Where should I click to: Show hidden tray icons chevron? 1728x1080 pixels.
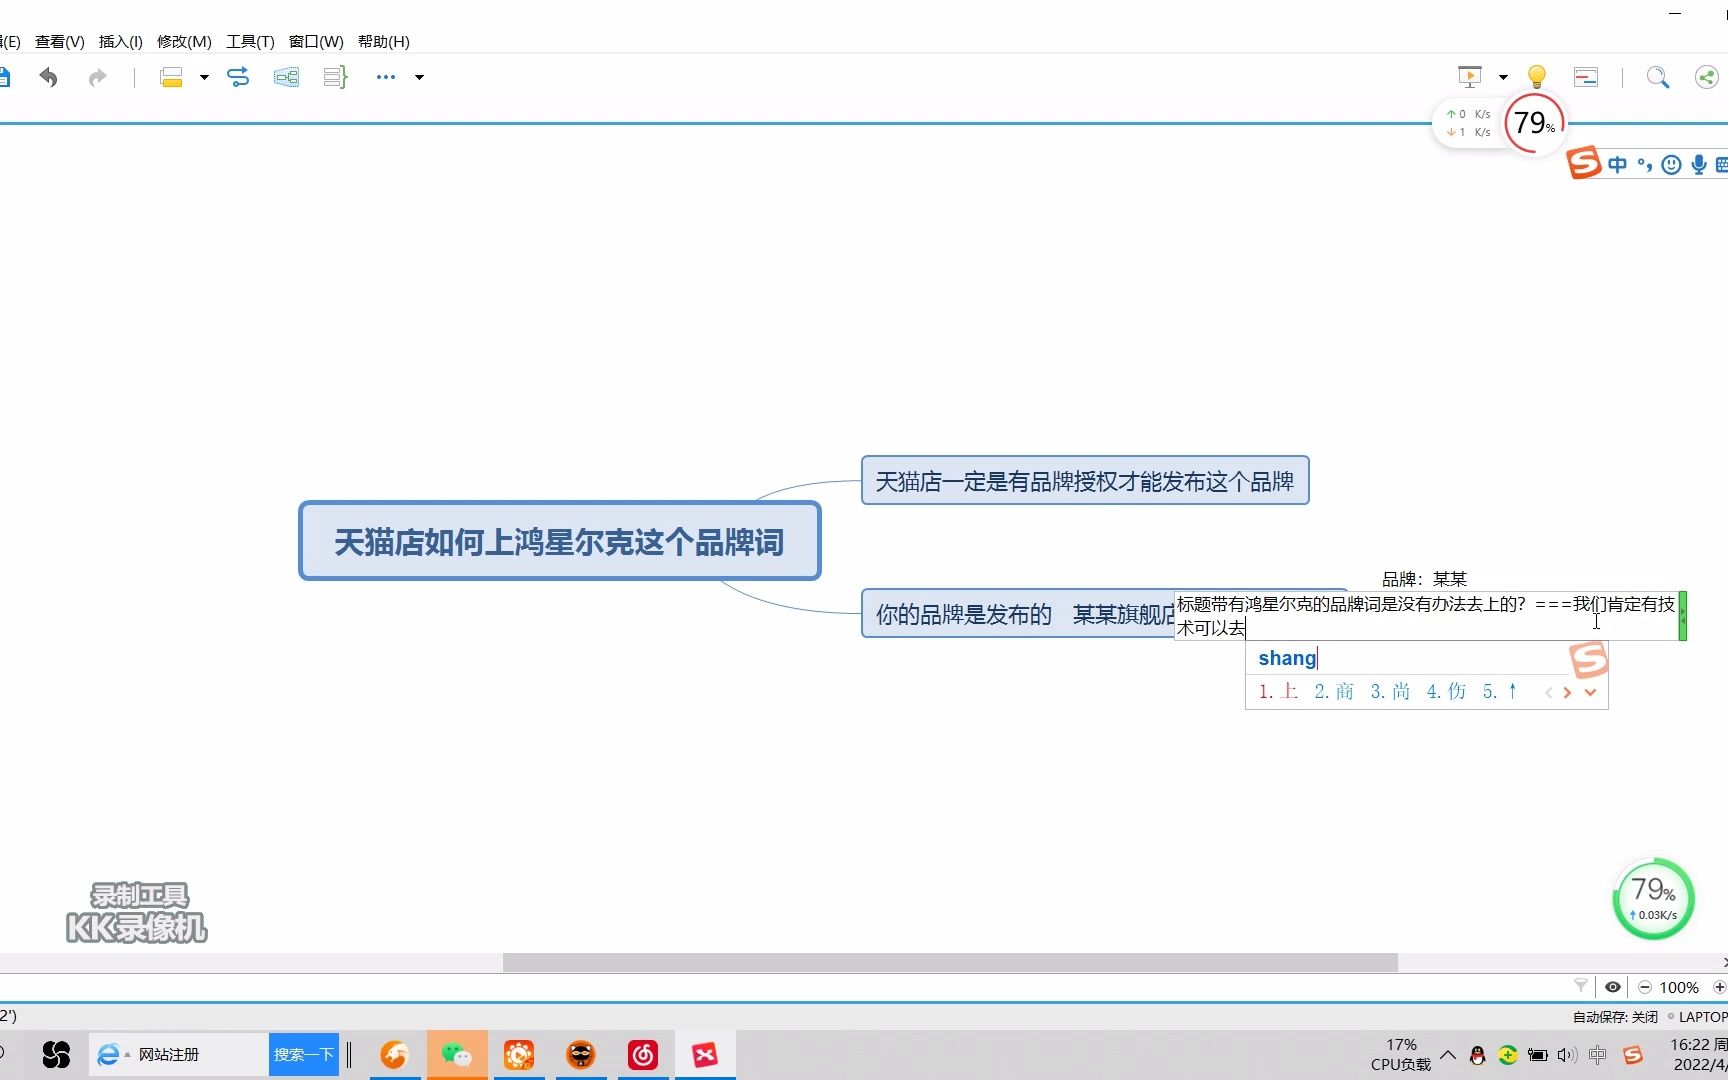[x=1448, y=1054]
